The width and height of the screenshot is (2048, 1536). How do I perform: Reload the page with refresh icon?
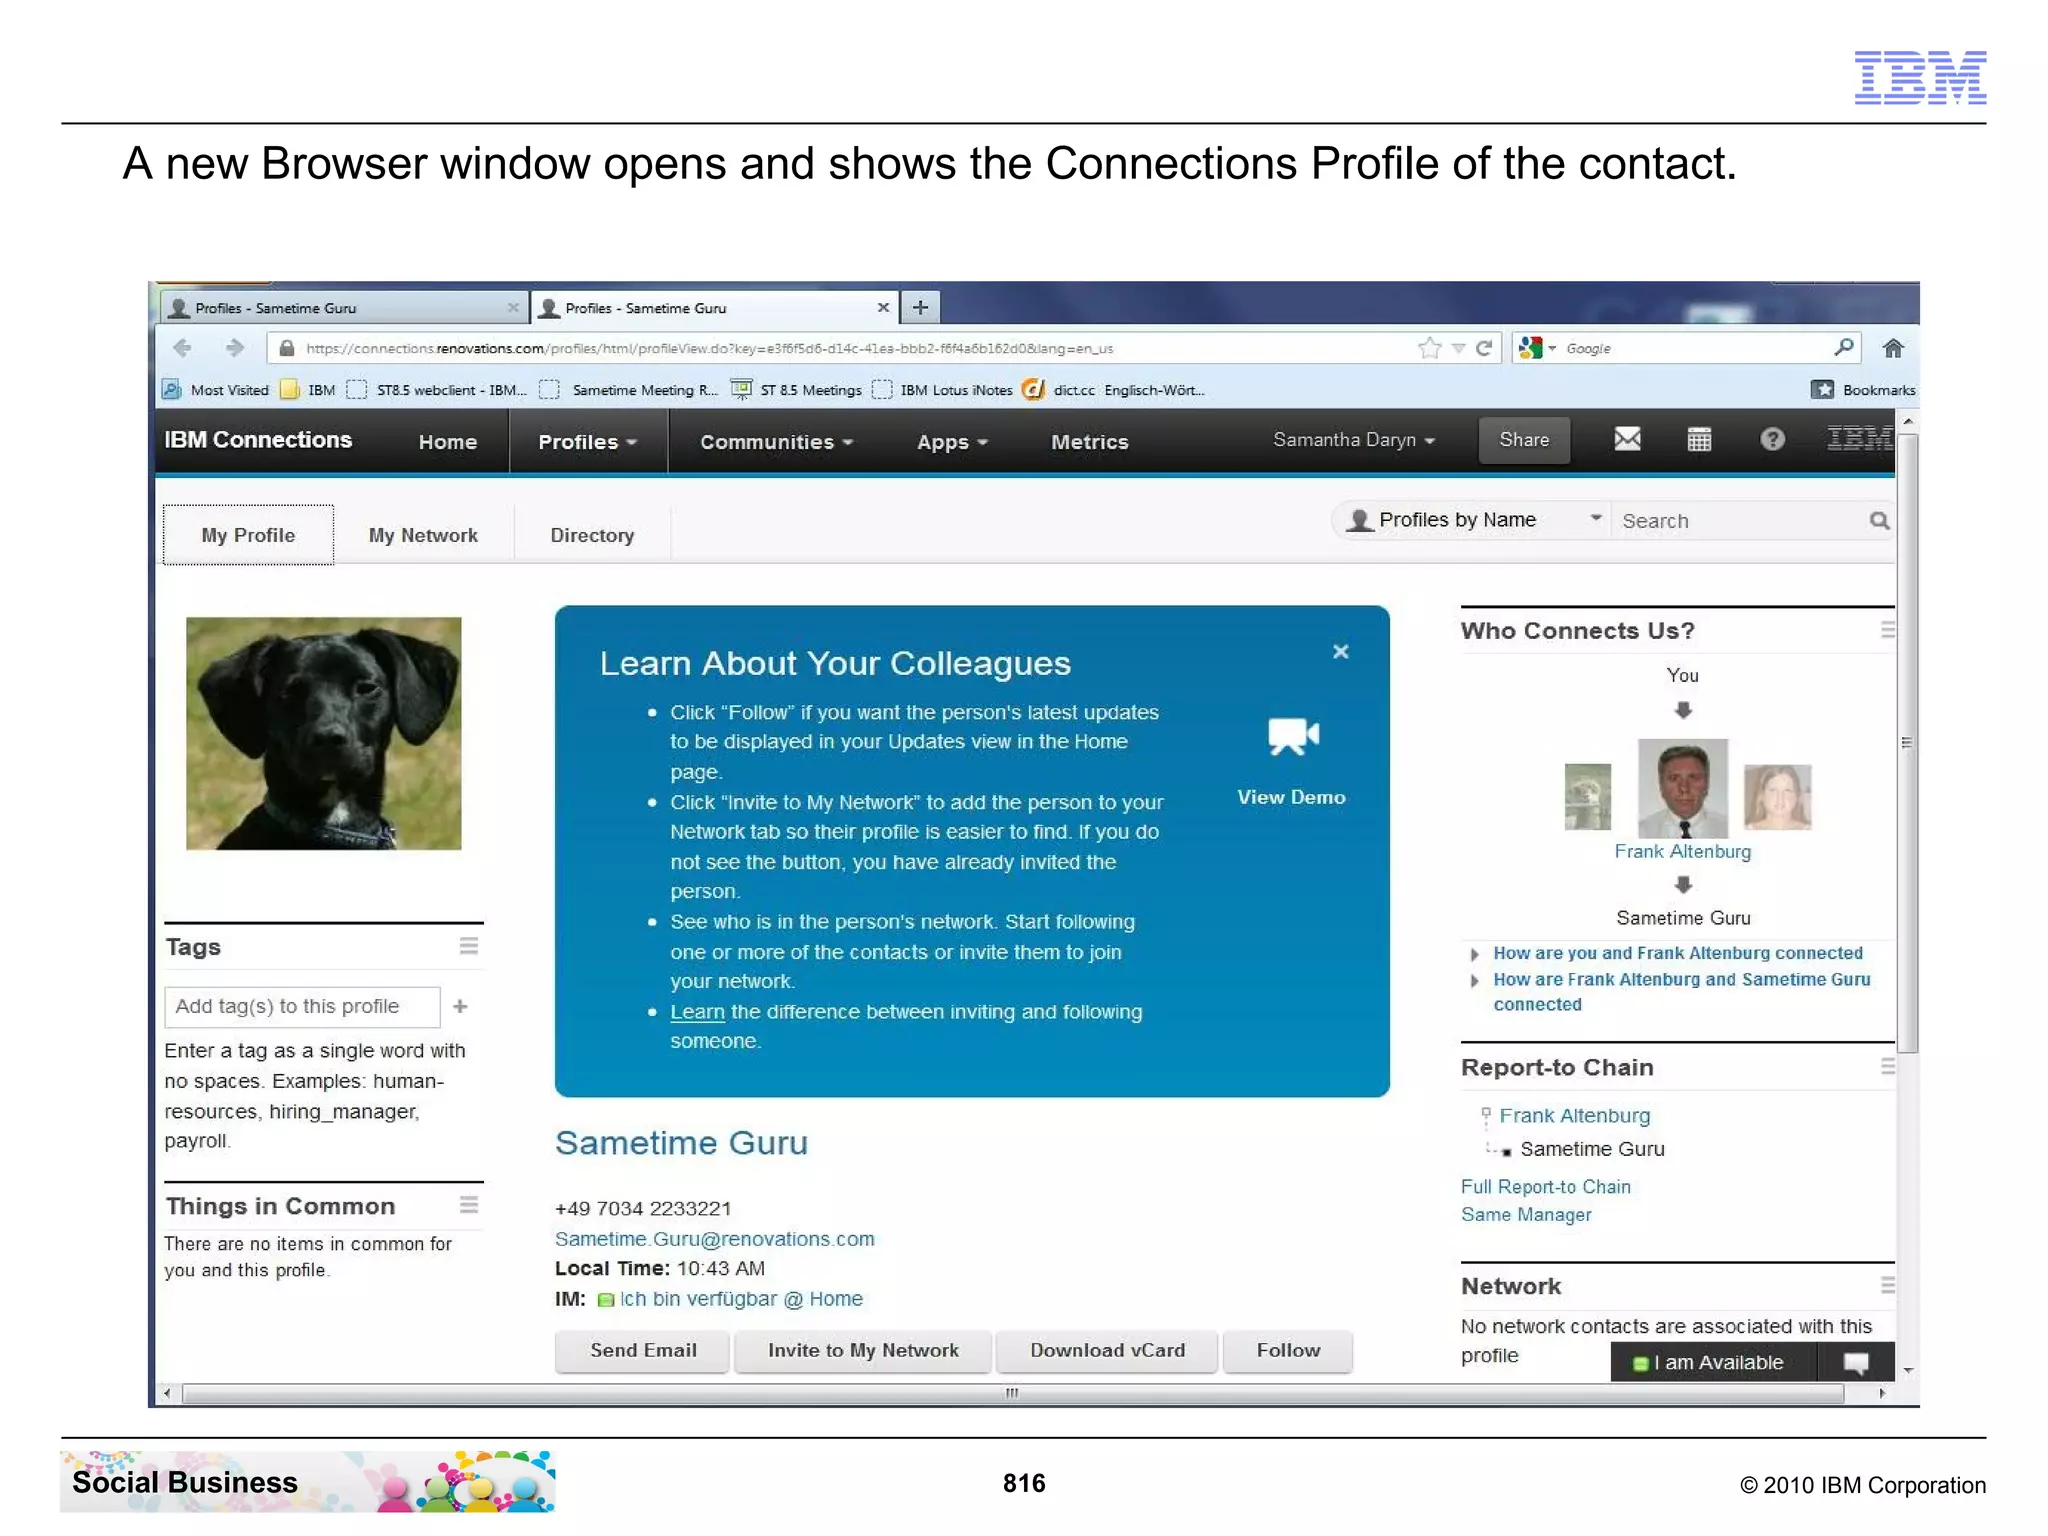click(x=1484, y=348)
